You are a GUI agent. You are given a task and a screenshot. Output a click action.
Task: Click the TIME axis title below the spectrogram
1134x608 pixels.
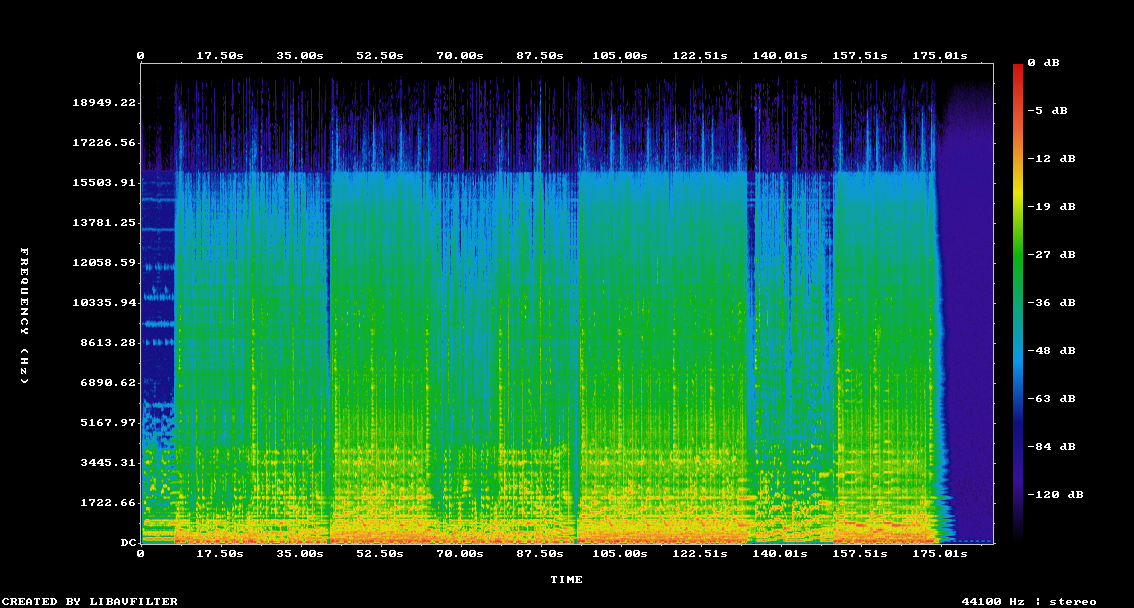pyautogui.click(x=566, y=580)
